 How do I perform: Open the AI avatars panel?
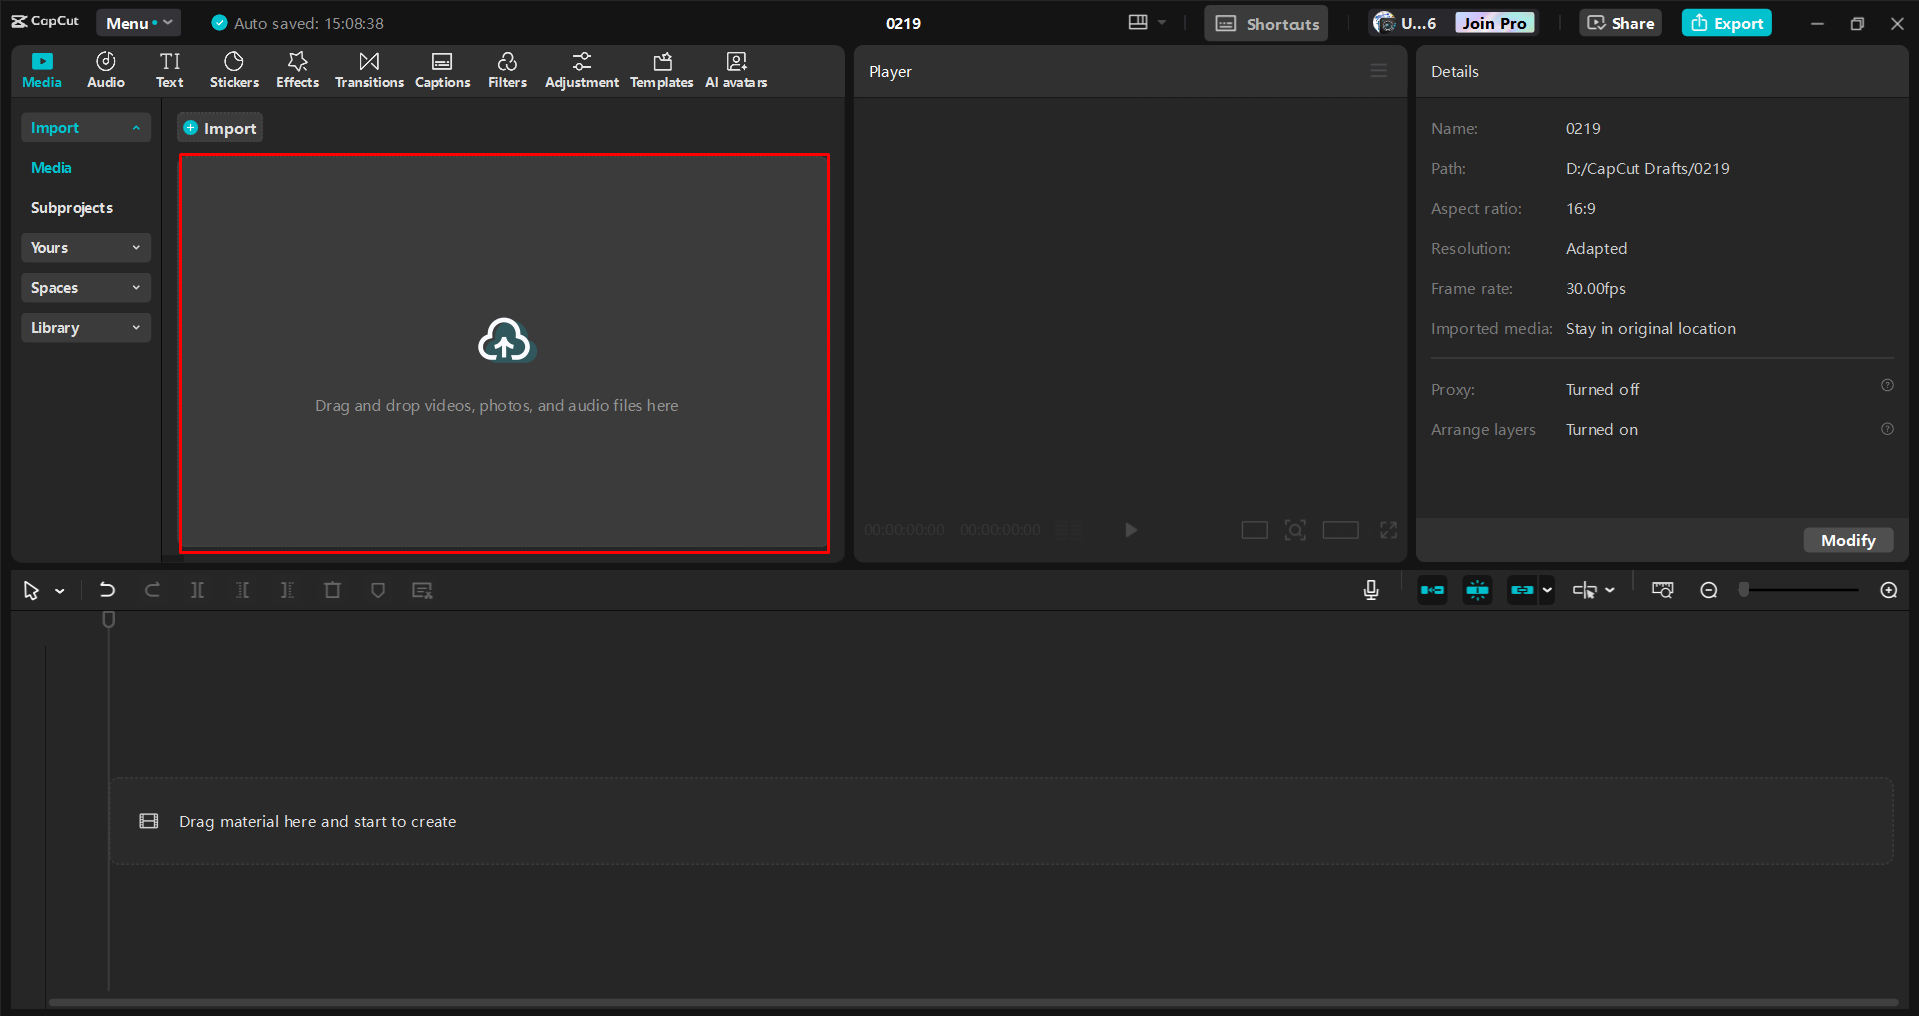point(736,70)
